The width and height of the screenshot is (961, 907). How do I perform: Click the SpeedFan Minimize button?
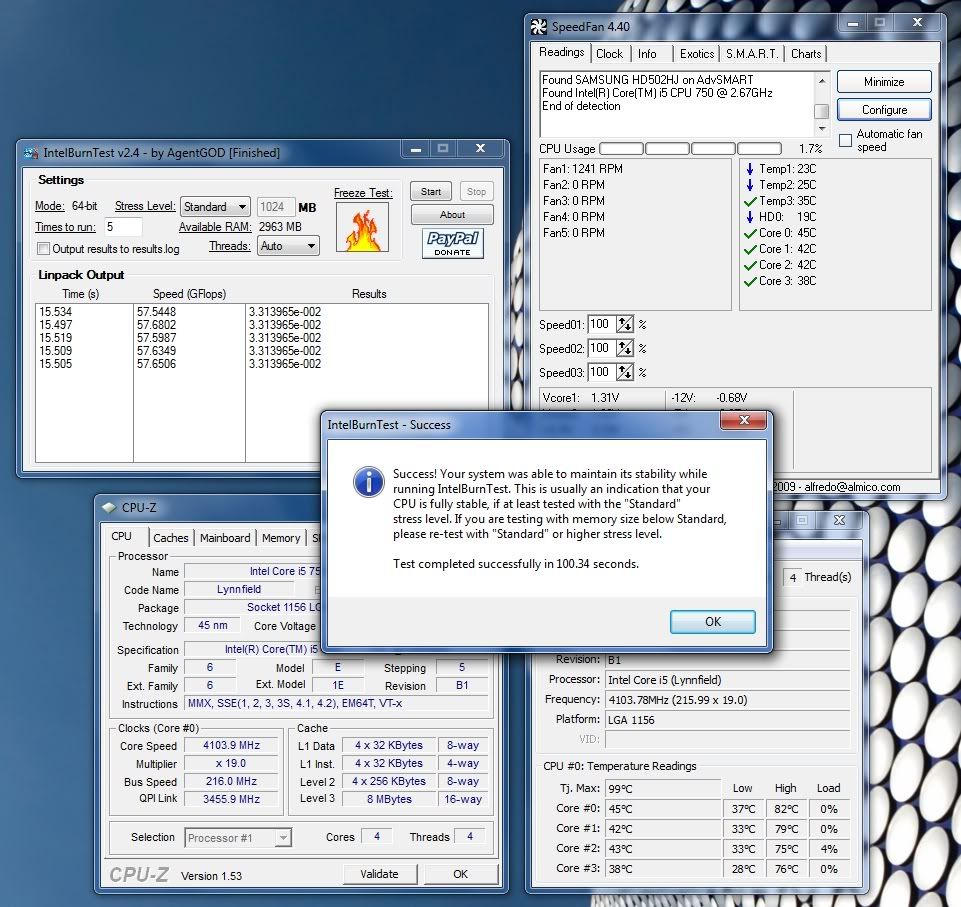point(884,82)
